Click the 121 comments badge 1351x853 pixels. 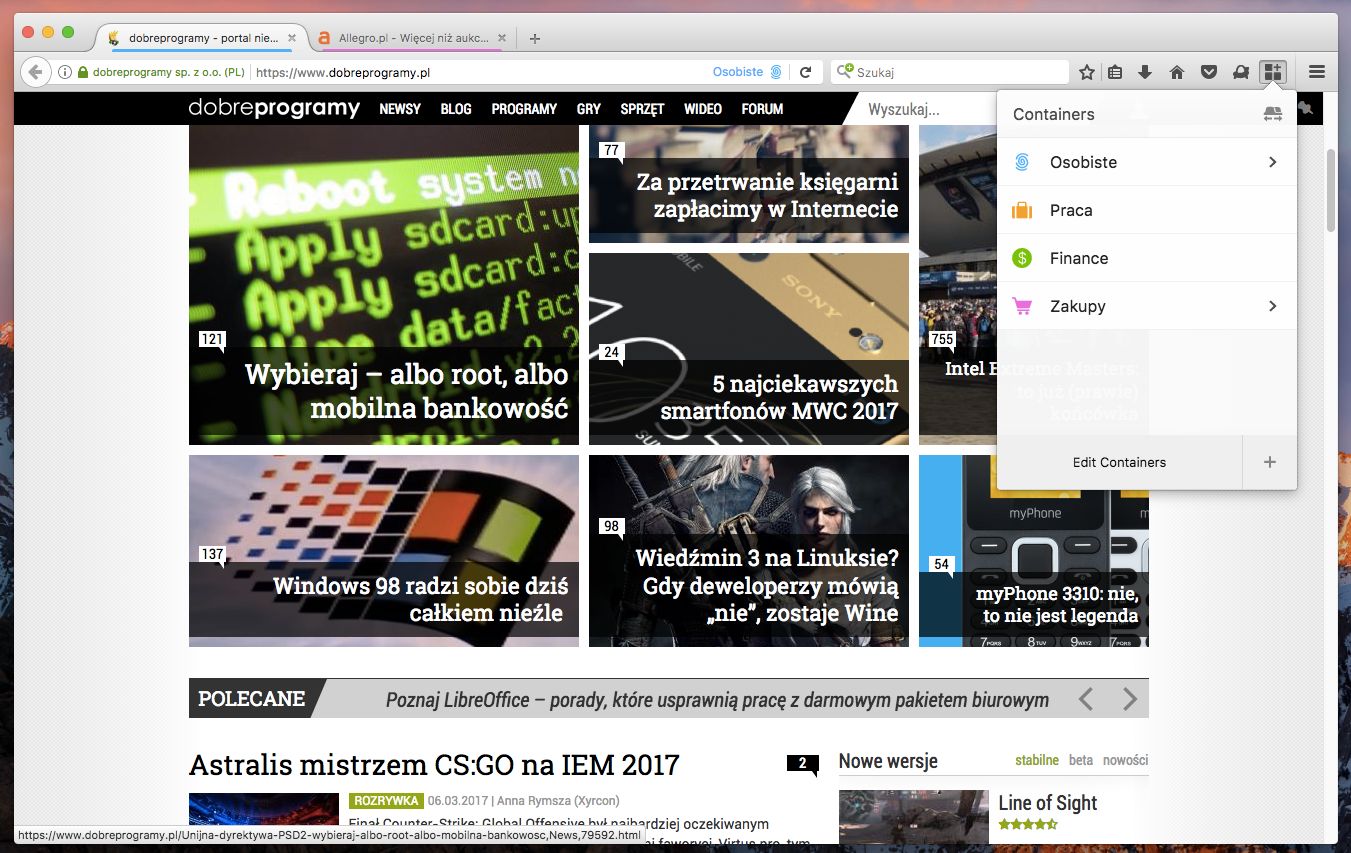(x=211, y=340)
